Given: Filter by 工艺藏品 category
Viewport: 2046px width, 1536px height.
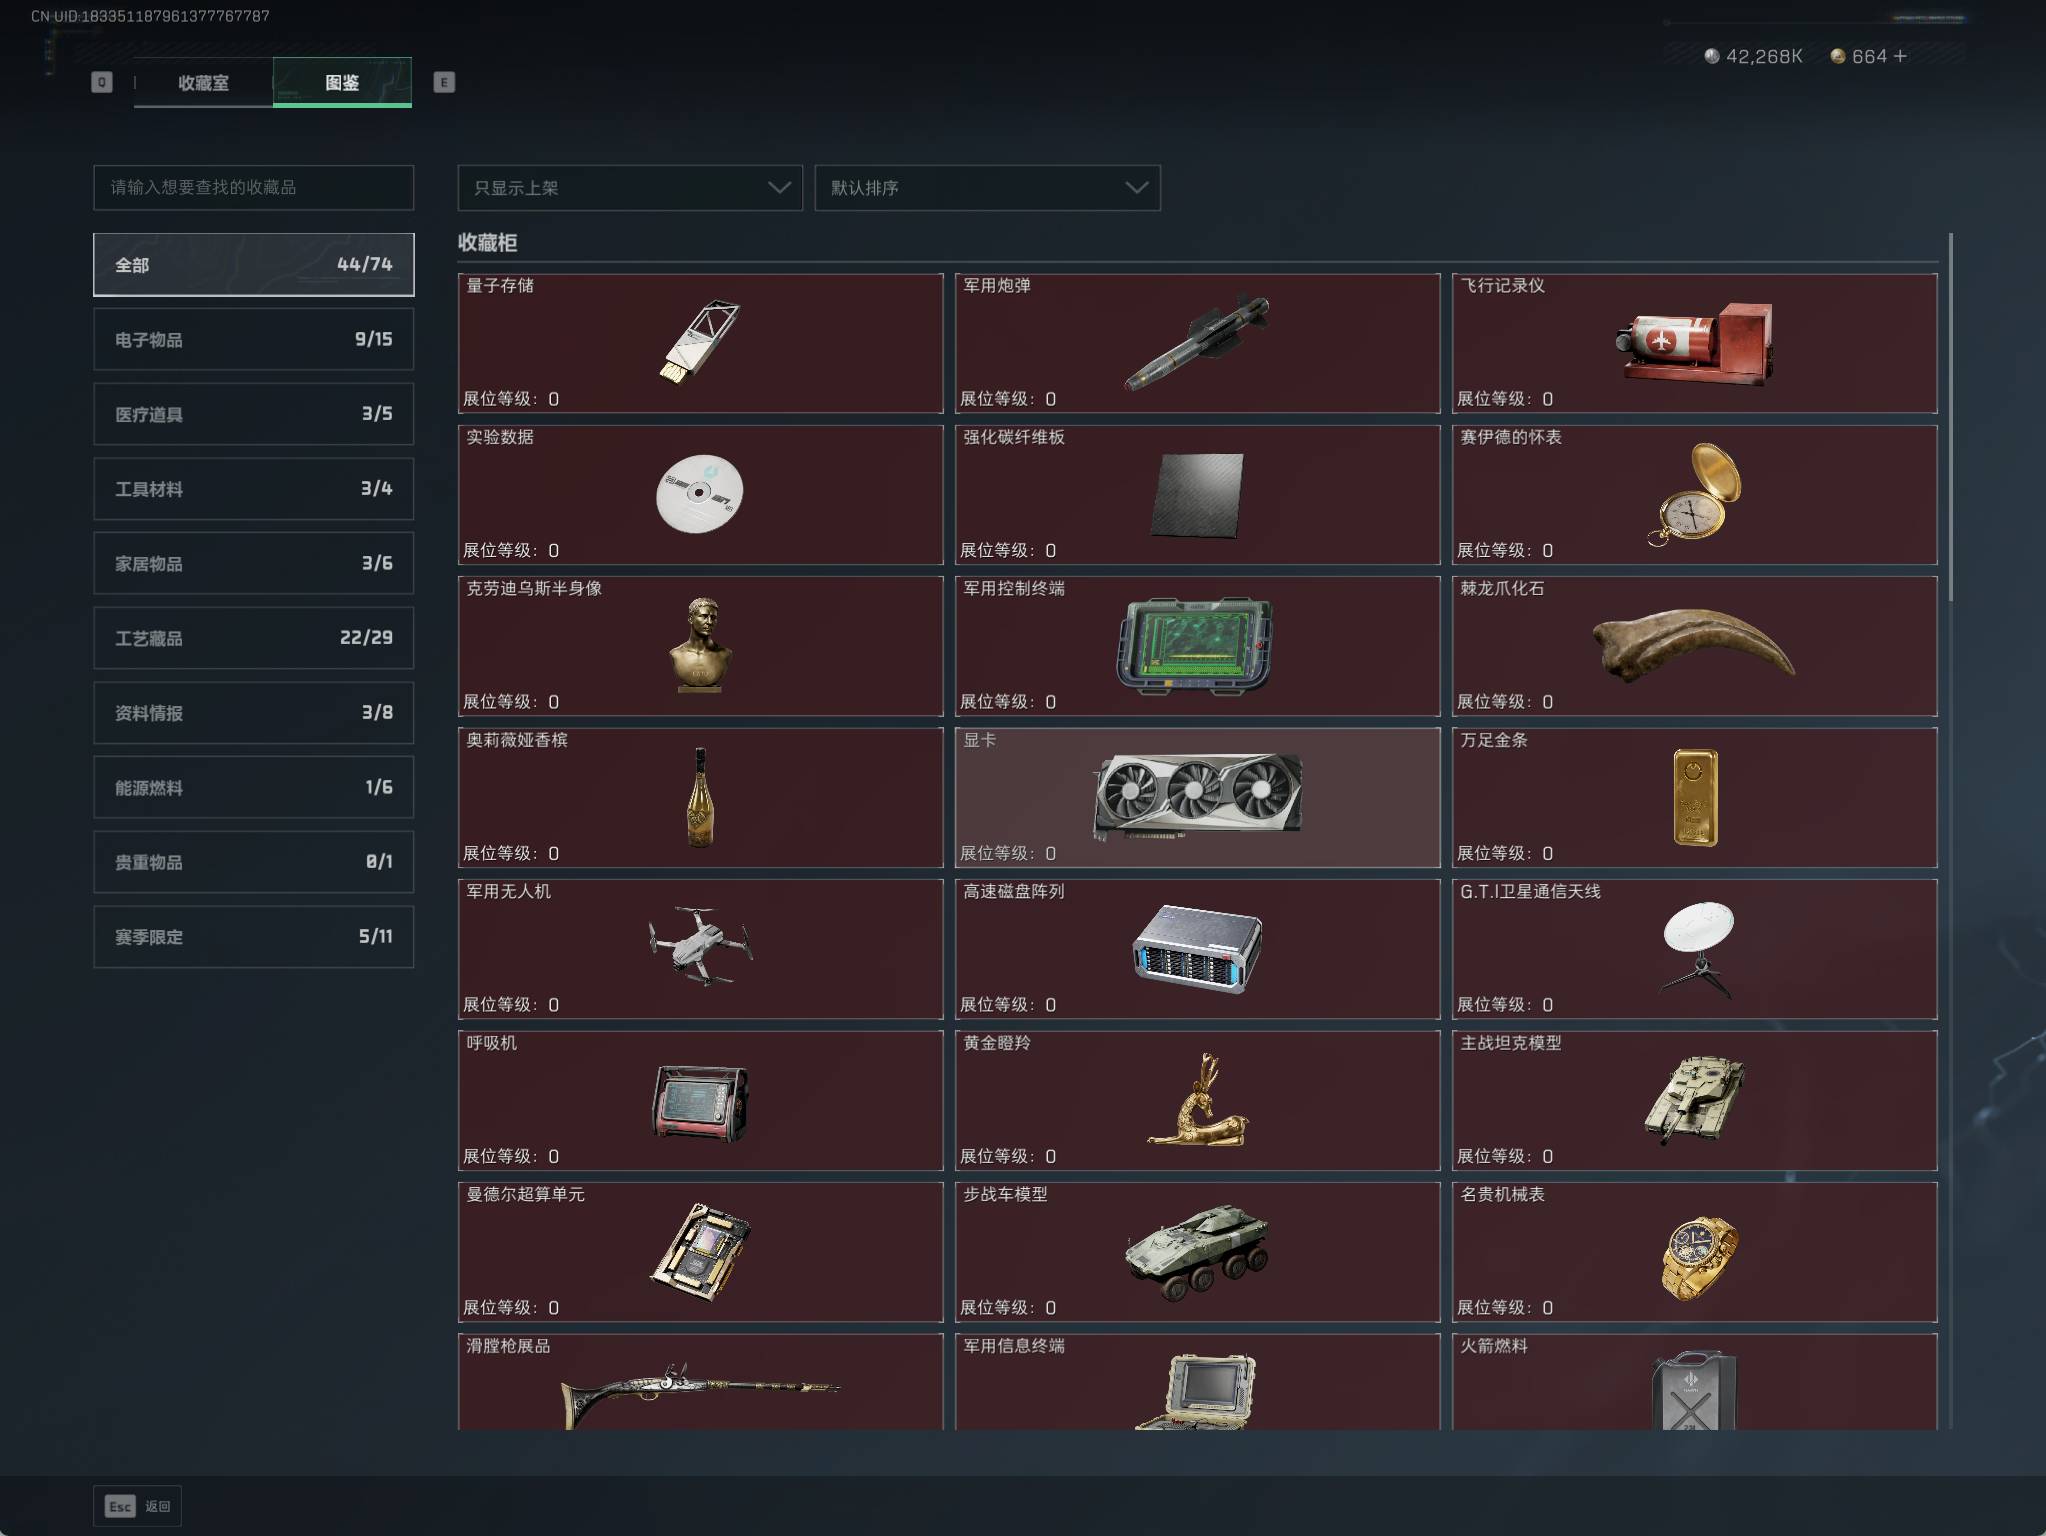Looking at the screenshot, I should pos(253,638).
